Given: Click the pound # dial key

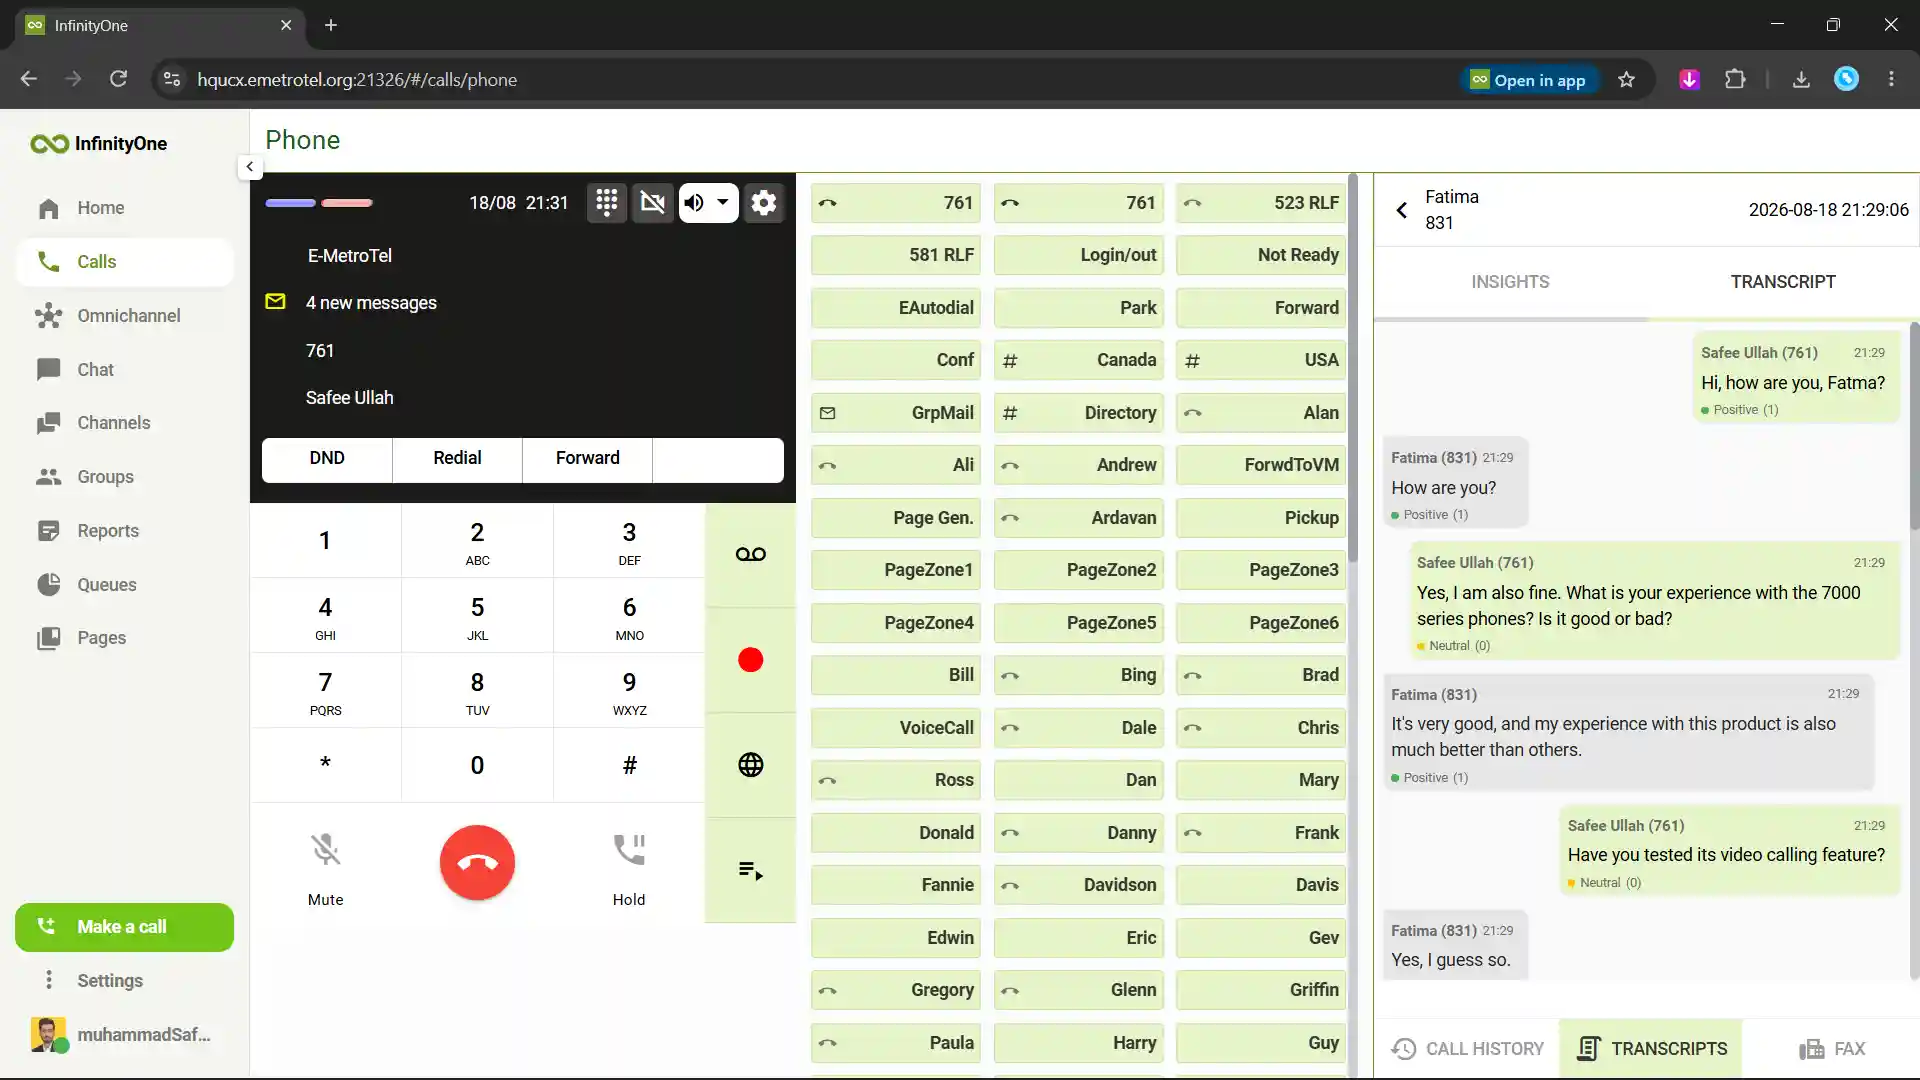Looking at the screenshot, I should 629,765.
